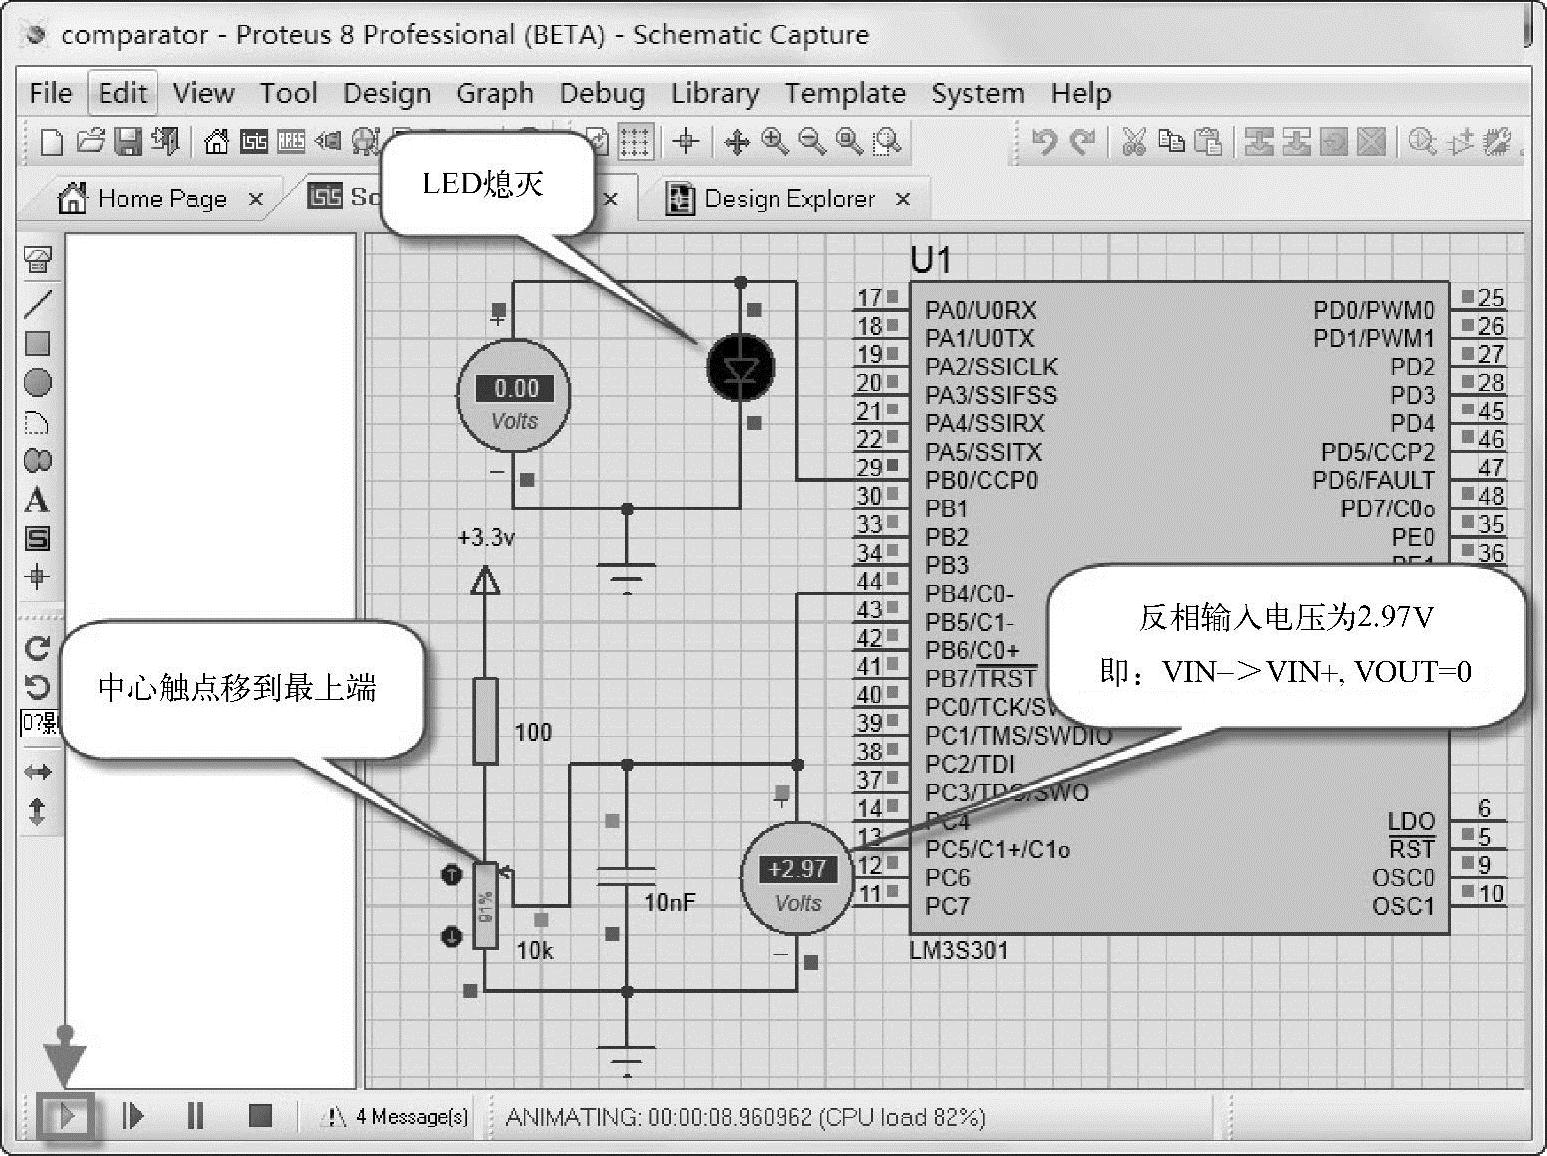Image resolution: width=1547 pixels, height=1156 pixels.
Task: Click the make device icon
Action: [x=1460, y=142]
